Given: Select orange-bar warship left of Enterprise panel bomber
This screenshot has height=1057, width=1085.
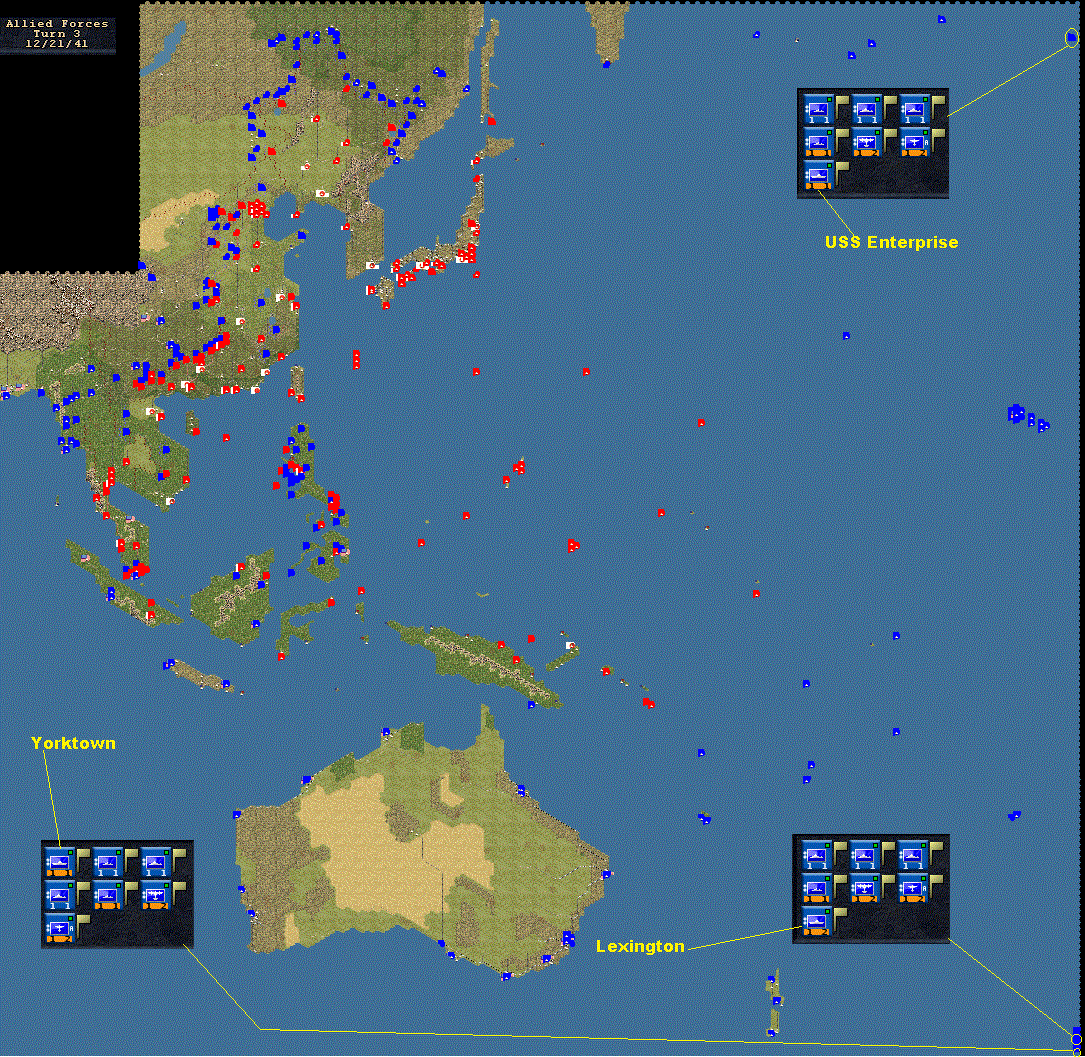Looking at the screenshot, I should tap(817, 143).
